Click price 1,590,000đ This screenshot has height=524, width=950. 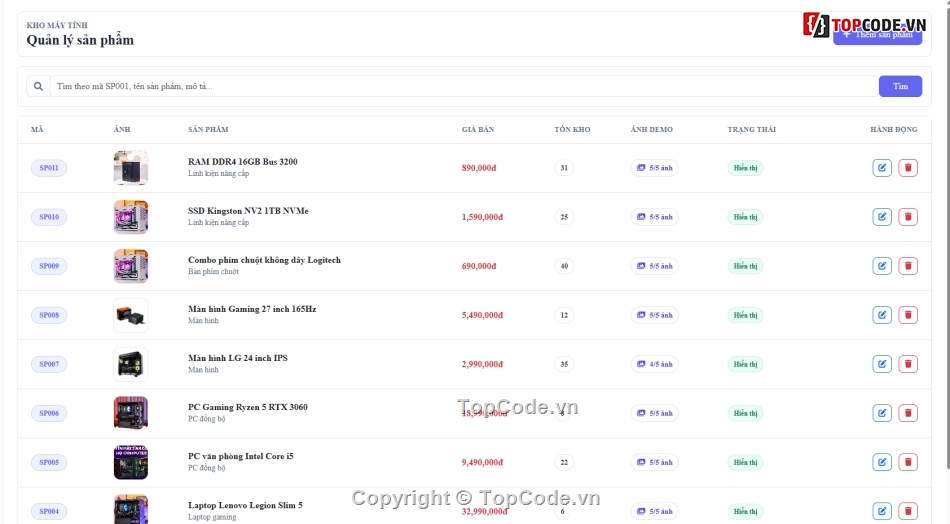(x=482, y=217)
